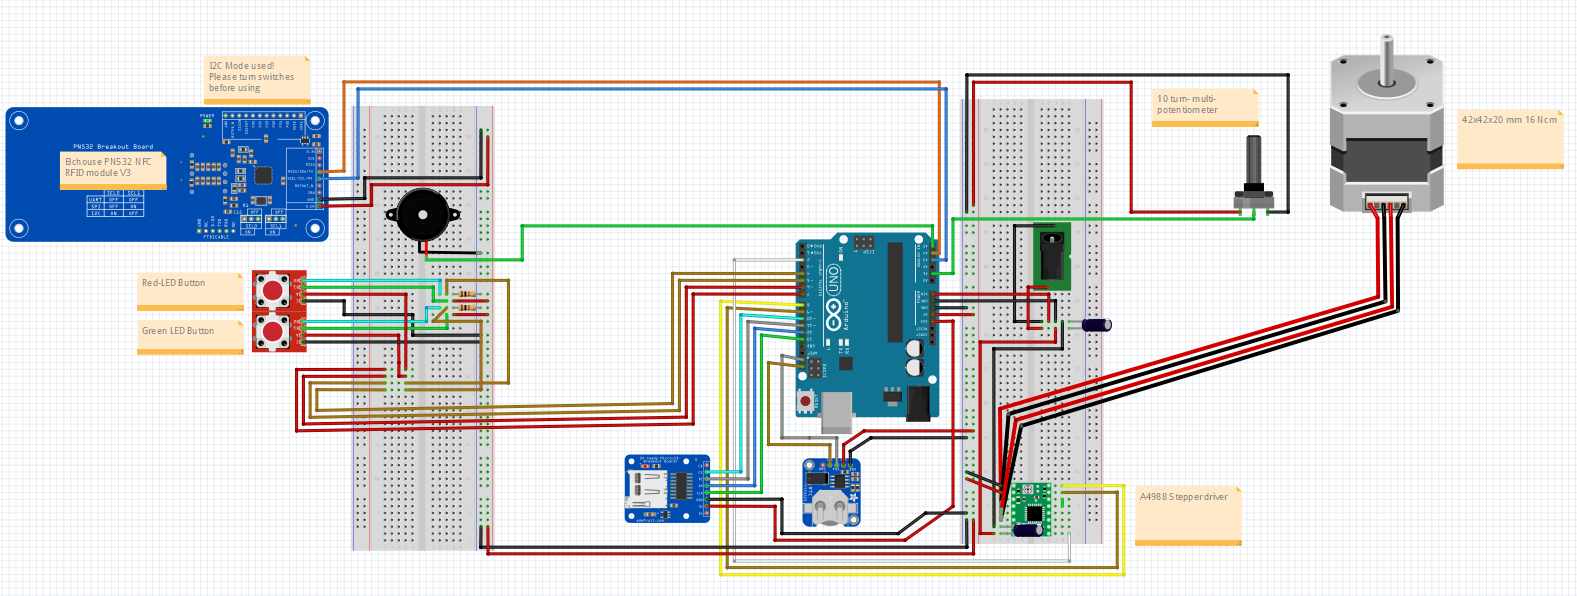Select the stepper motor body
The width and height of the screenshot is (1577, 596).
[x=1387, y=133]
